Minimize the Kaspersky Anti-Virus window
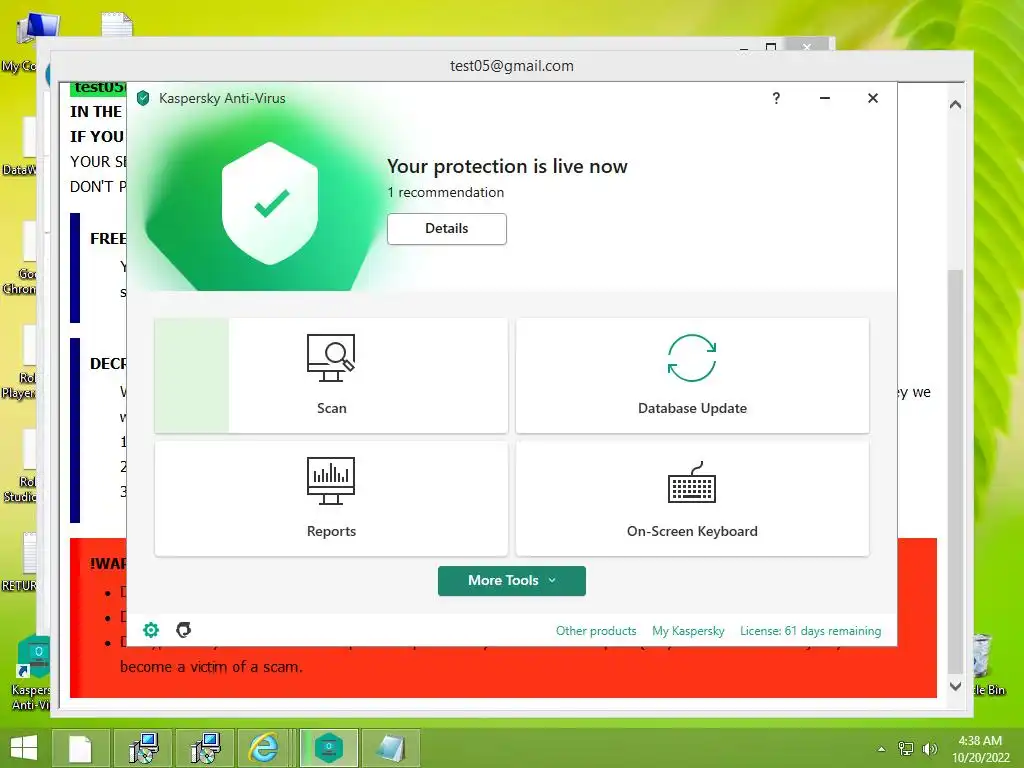1024x768 pixels. click(x=825, y=98)
